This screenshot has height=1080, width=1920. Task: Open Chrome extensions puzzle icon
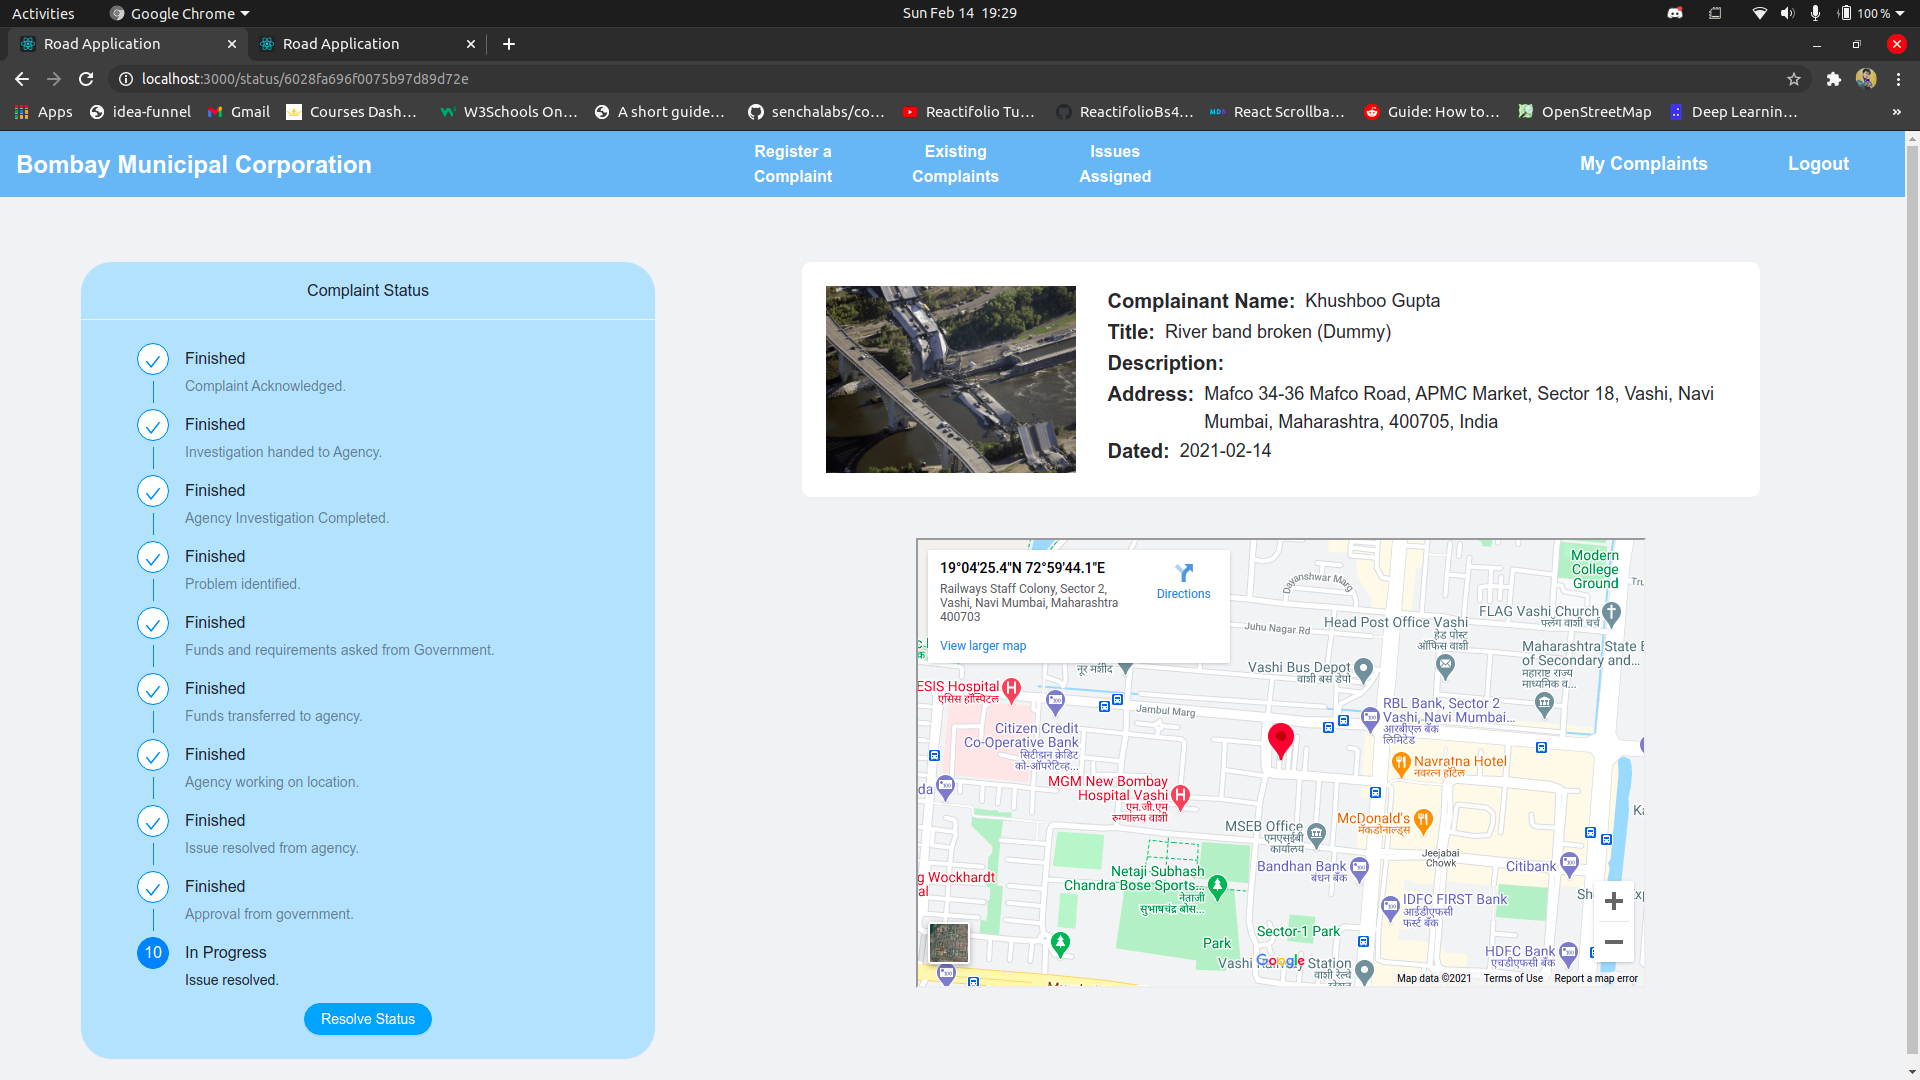pyautogui.click(x=1833, y=79)
